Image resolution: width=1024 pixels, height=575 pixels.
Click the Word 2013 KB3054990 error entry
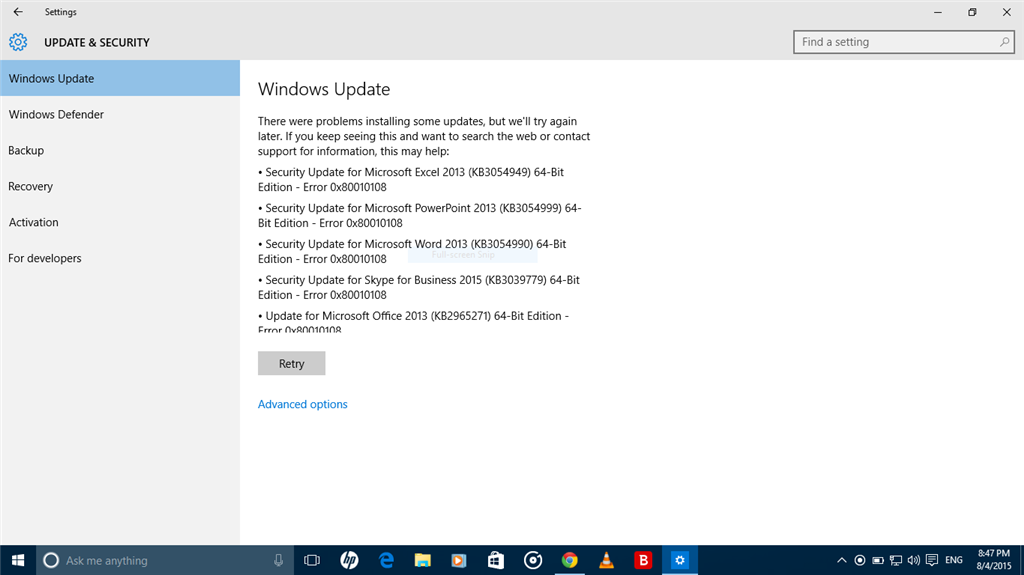click(x=412, y=252)
